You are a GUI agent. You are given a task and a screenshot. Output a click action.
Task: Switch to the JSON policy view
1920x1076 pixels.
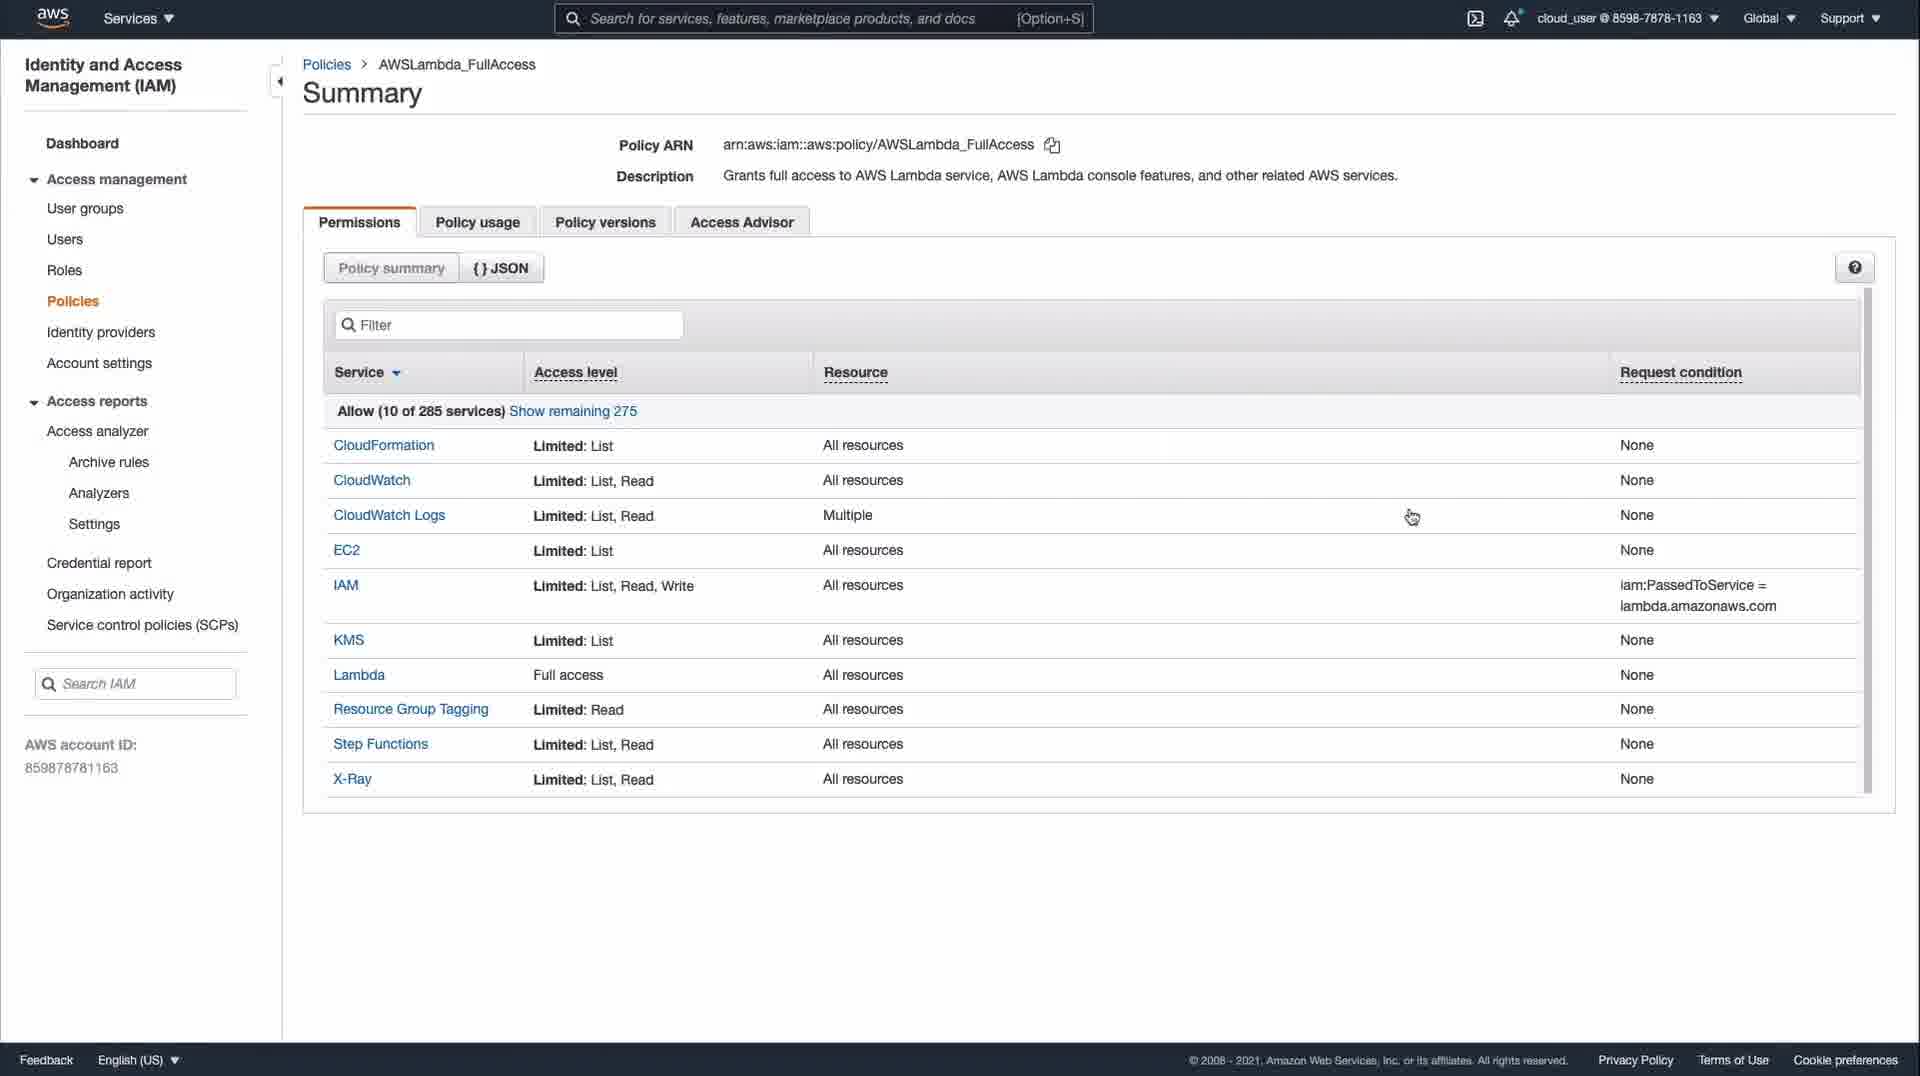click(x=501, y=268)
